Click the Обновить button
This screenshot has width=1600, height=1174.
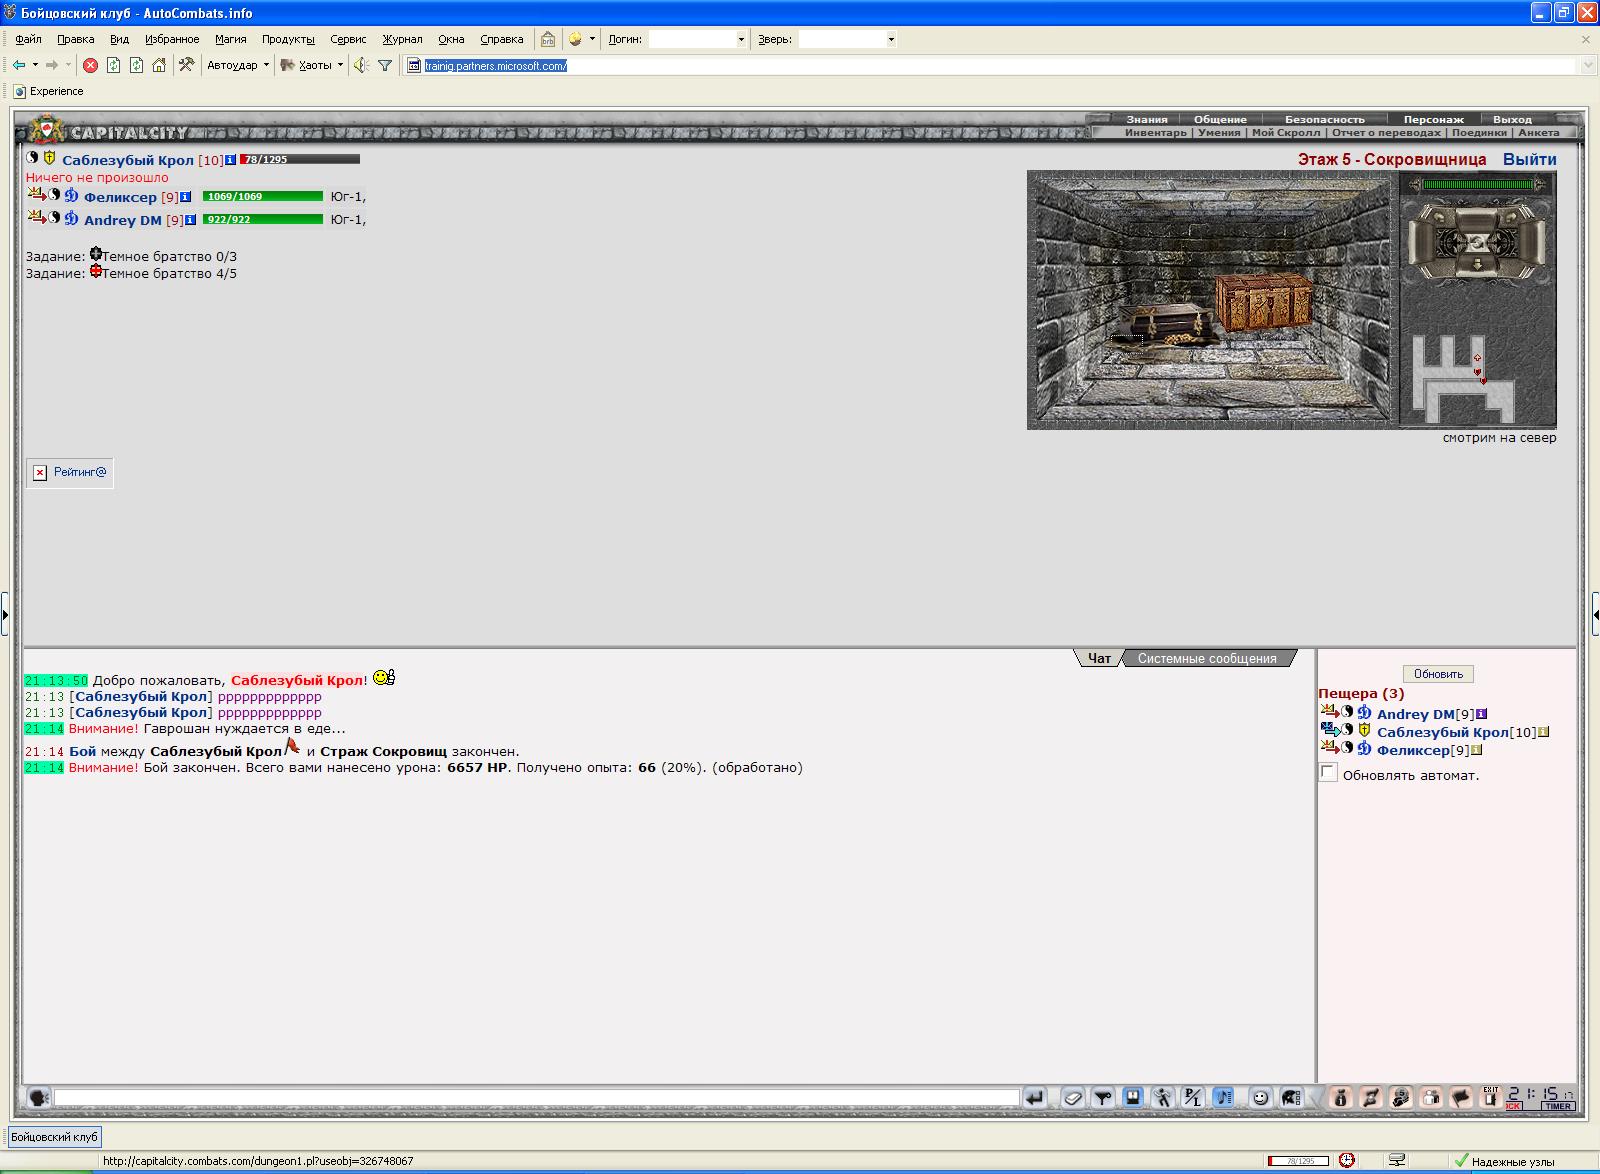click(x=1438, y=674)
